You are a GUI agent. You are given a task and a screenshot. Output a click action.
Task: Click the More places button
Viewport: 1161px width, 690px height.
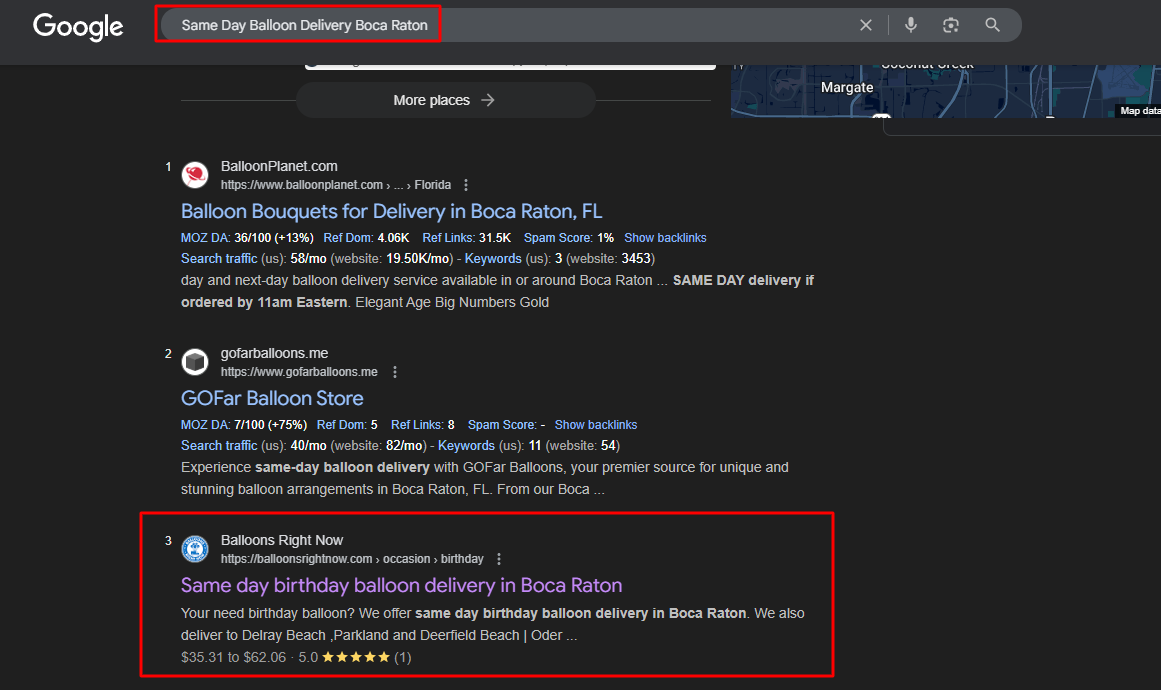click(445, 100)
